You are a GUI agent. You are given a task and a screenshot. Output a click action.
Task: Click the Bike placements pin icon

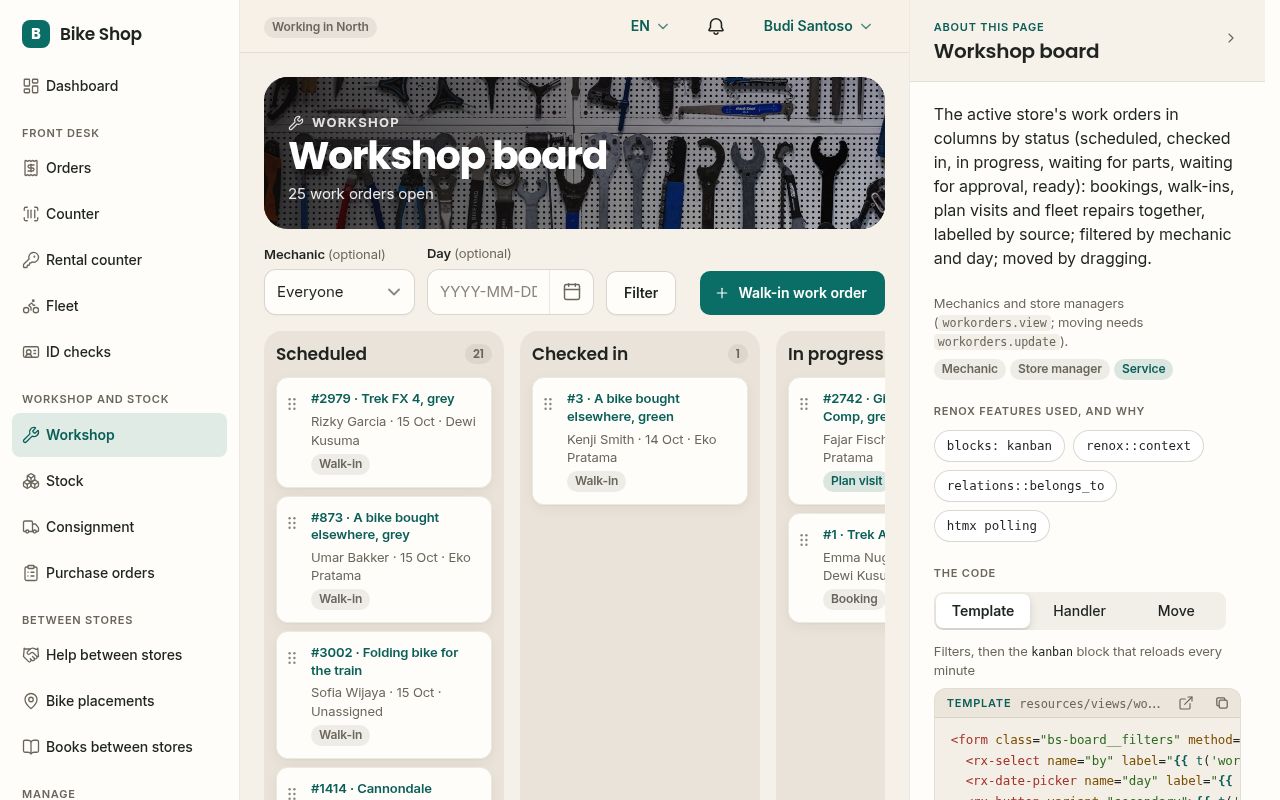(31, 701)
